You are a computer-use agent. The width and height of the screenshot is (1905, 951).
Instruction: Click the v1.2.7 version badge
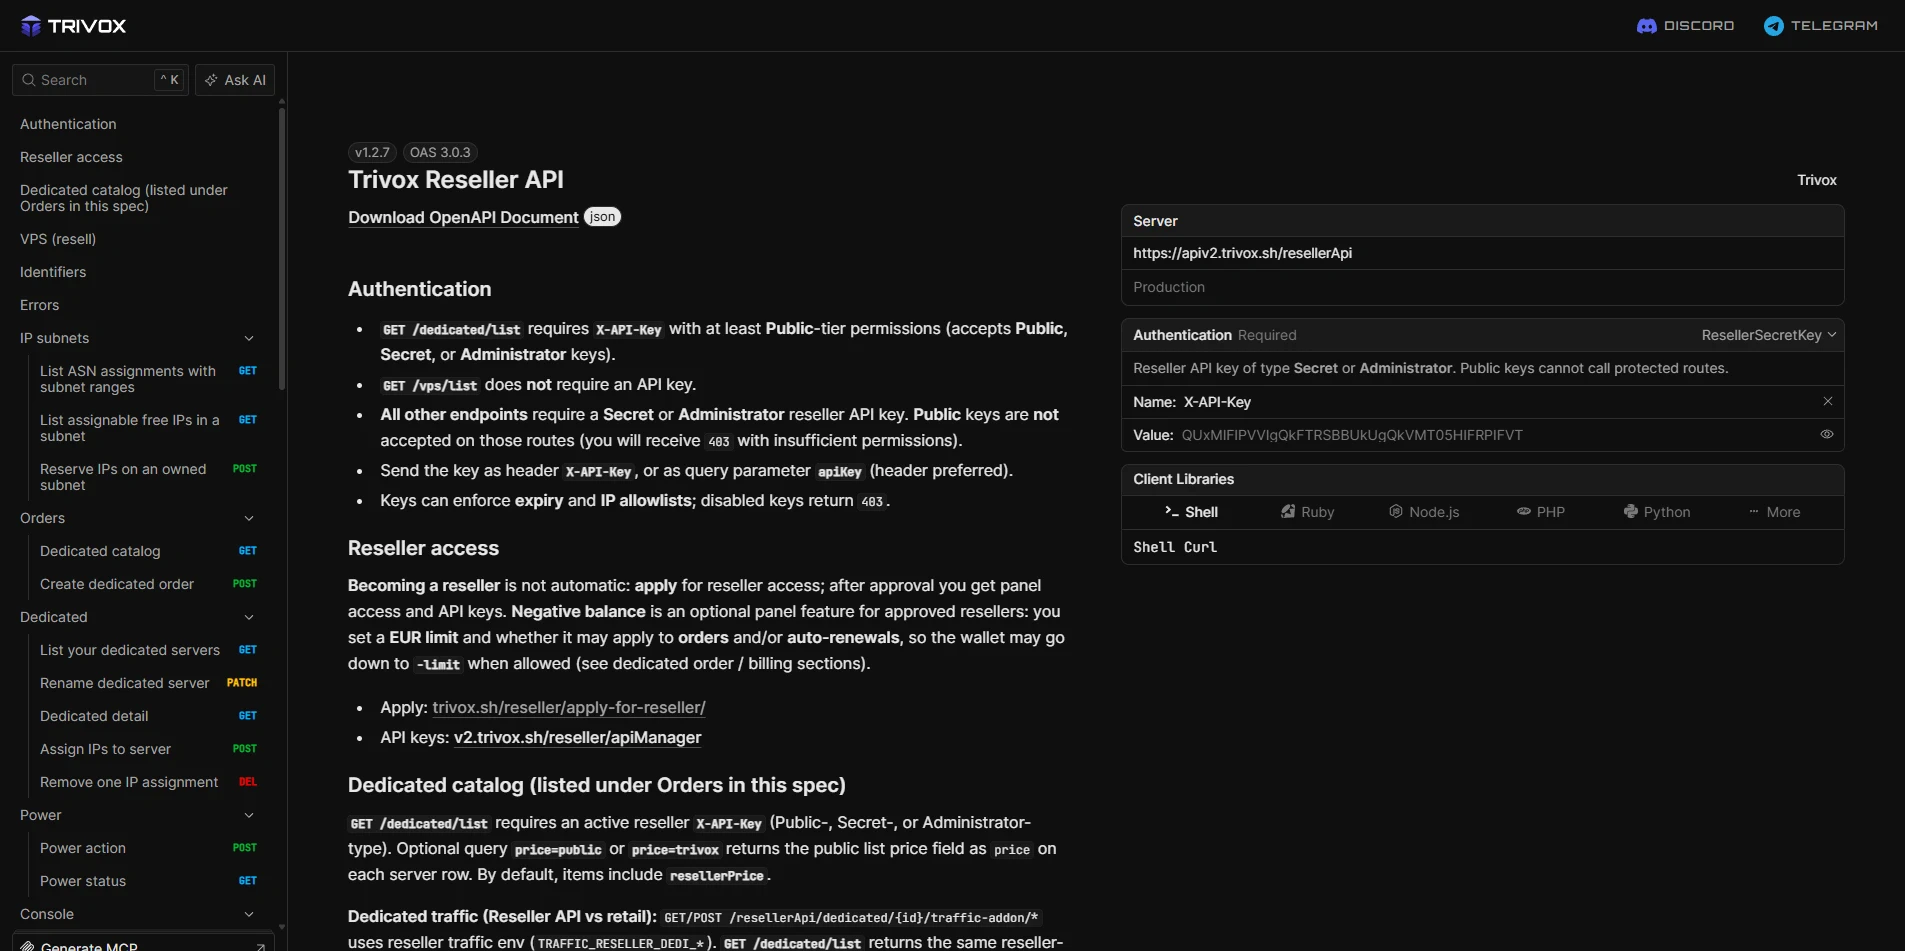[x=372, y=152]
